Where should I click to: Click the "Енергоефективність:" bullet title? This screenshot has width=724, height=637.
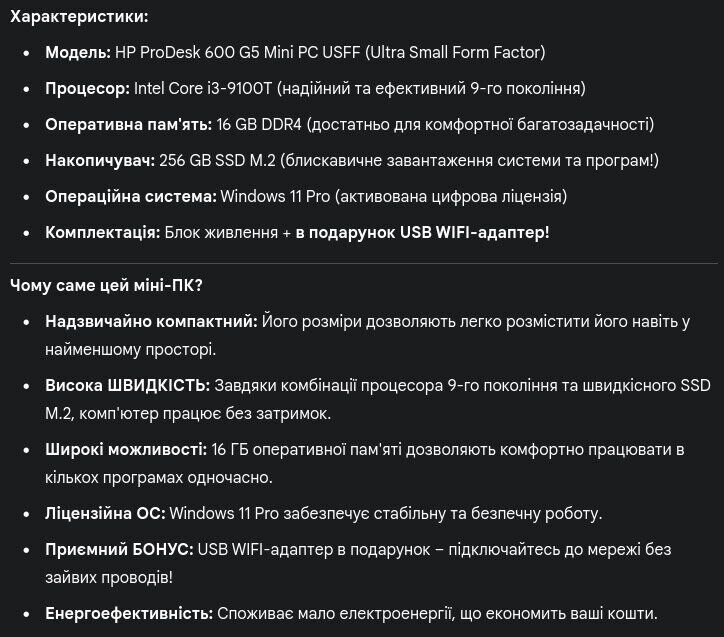[x=129, y=613]
